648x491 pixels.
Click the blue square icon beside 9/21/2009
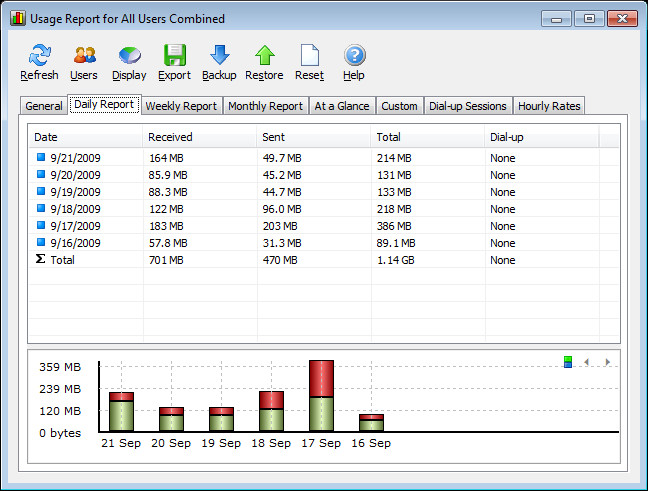pos(40,157)
